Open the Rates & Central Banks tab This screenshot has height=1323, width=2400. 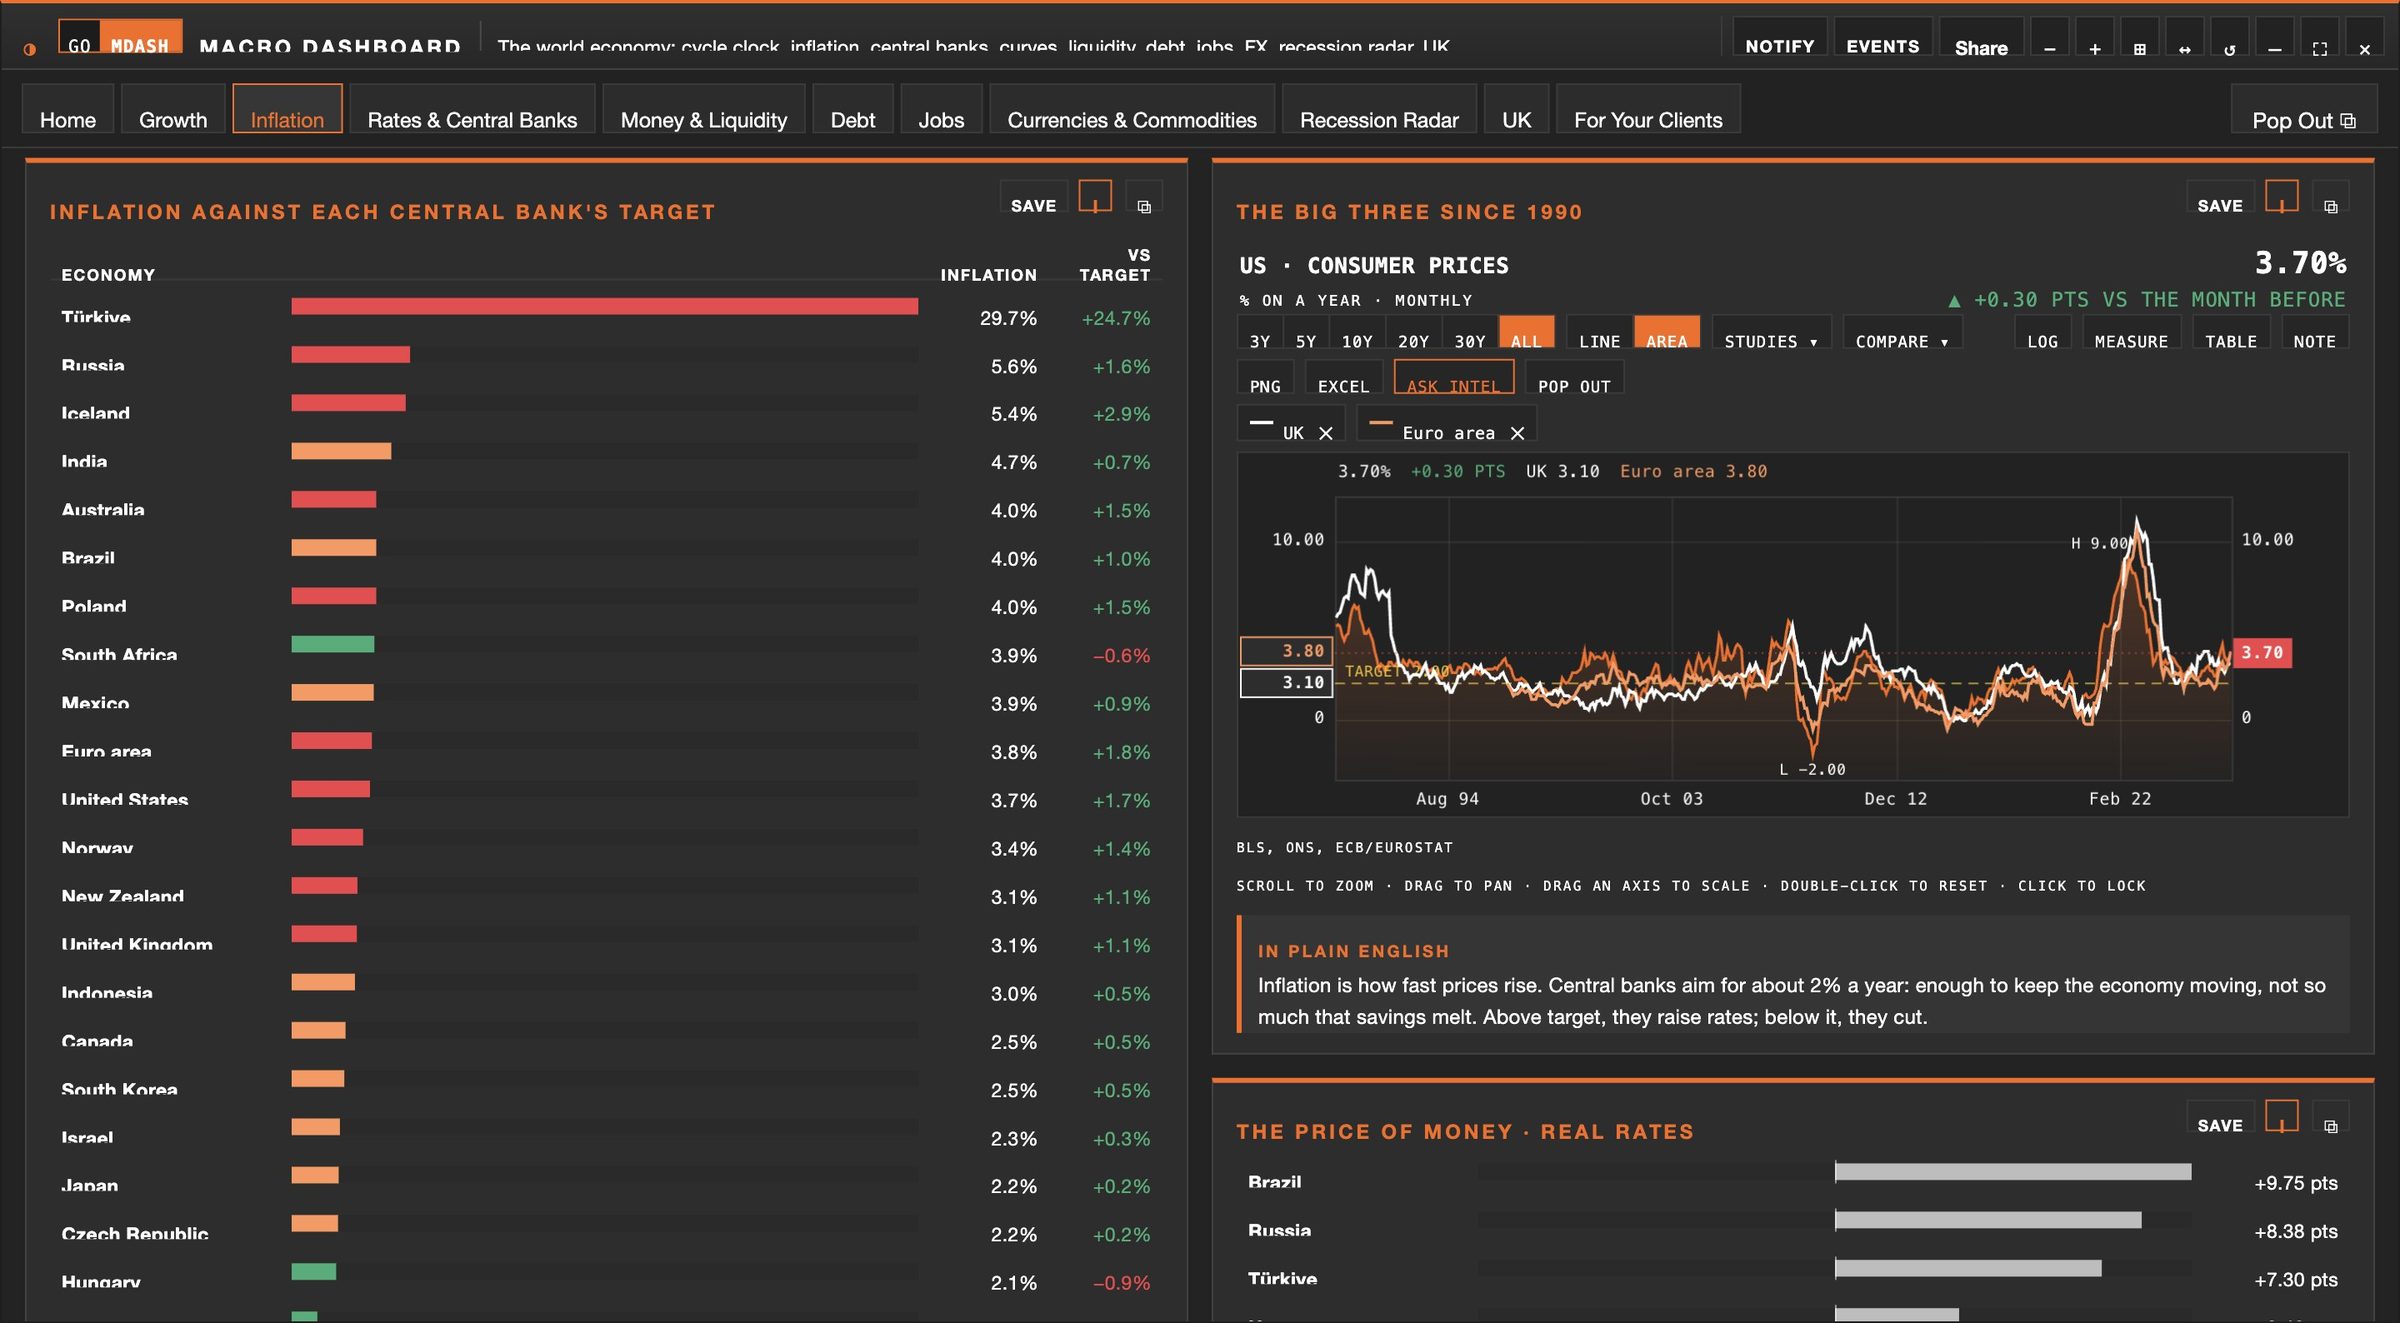click(472, 110)
